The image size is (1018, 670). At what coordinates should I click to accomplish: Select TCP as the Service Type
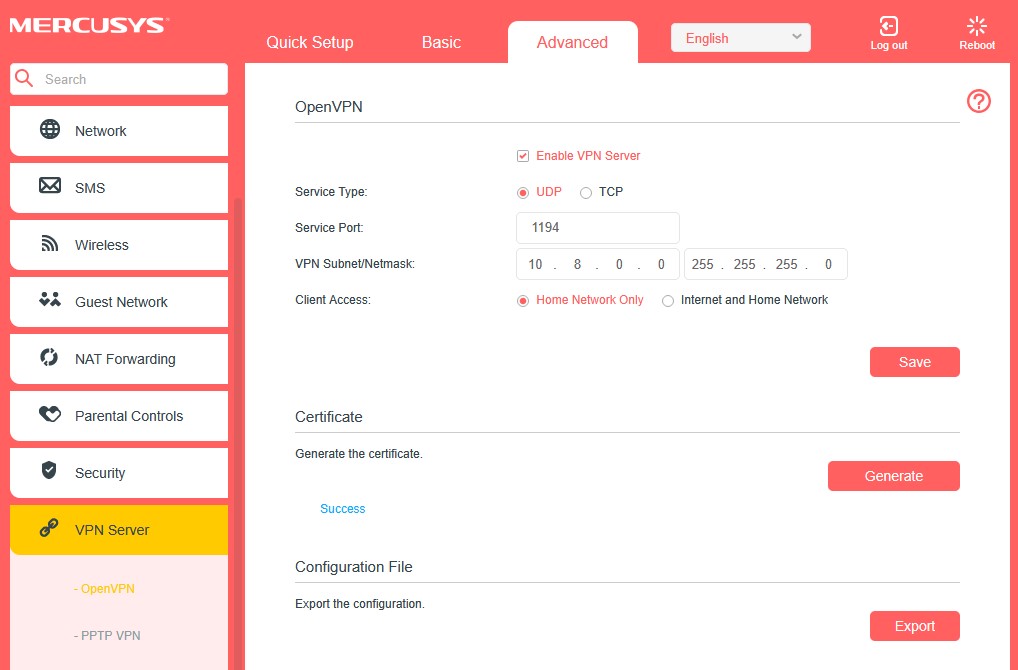(586, 192)
